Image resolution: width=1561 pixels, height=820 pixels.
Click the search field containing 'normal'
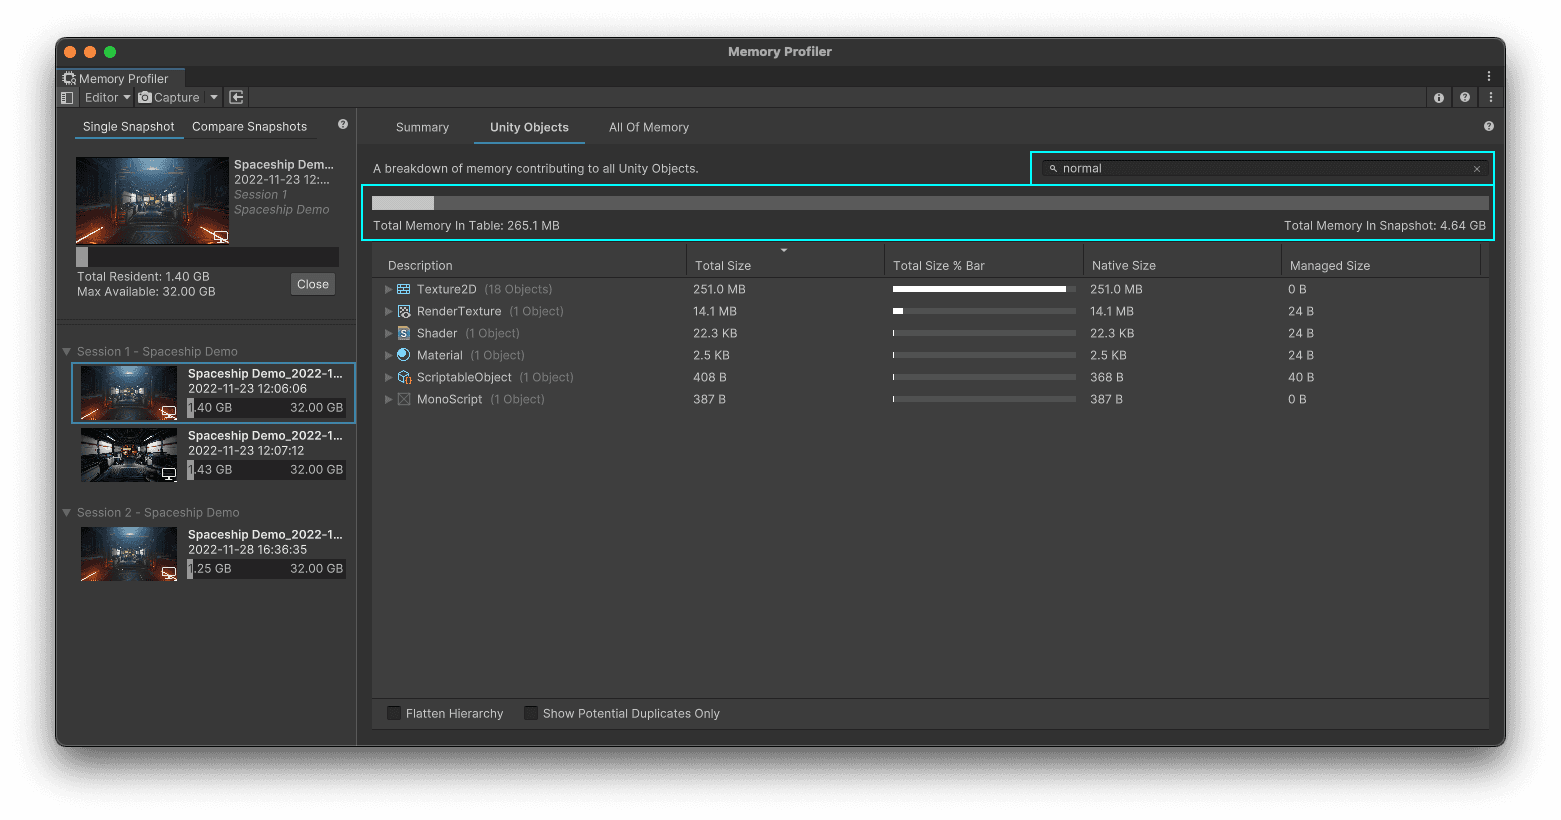1264,168
